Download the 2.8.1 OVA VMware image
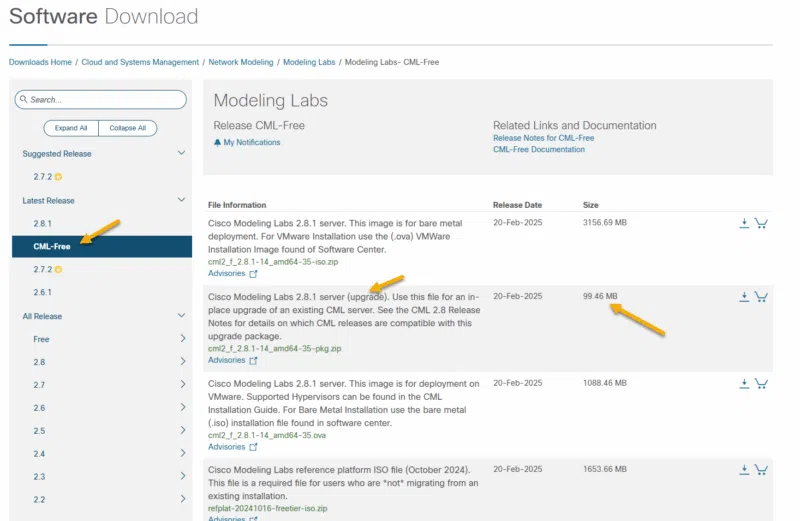 744,383
